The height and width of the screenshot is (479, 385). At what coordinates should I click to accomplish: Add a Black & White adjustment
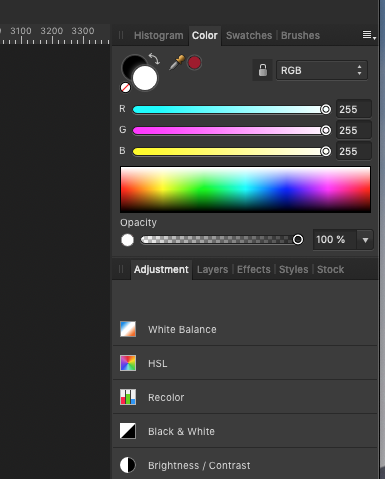(245, 431)
